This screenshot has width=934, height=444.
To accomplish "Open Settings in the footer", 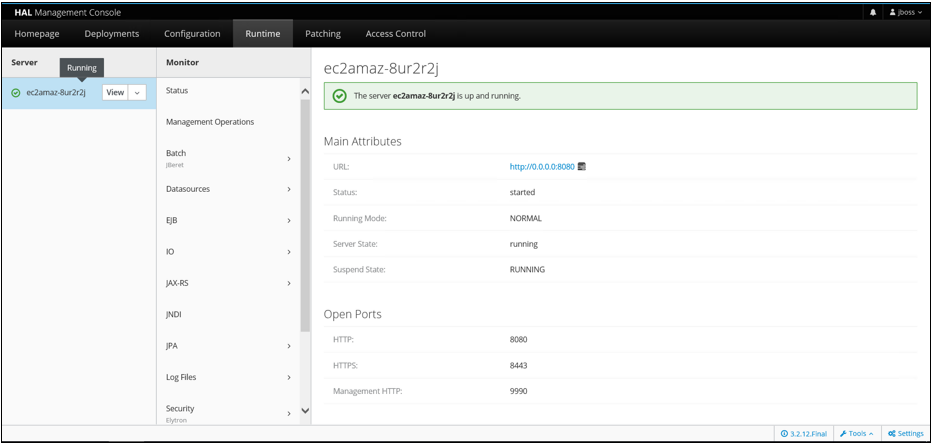I will click(x=905, y=434).
